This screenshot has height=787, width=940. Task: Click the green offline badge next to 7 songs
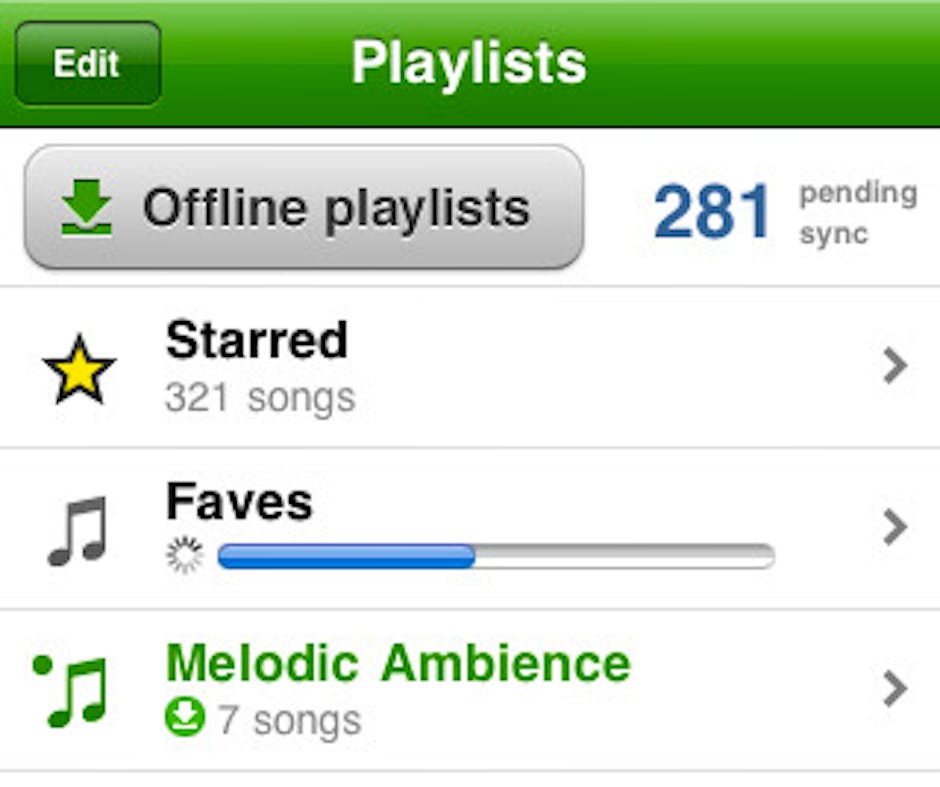(x=184, y=718)
